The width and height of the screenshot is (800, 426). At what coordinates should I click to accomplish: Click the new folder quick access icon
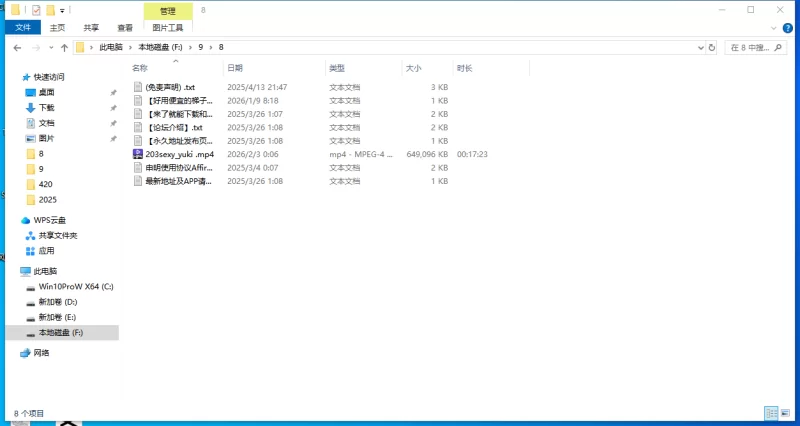click(x=50, y=10)
